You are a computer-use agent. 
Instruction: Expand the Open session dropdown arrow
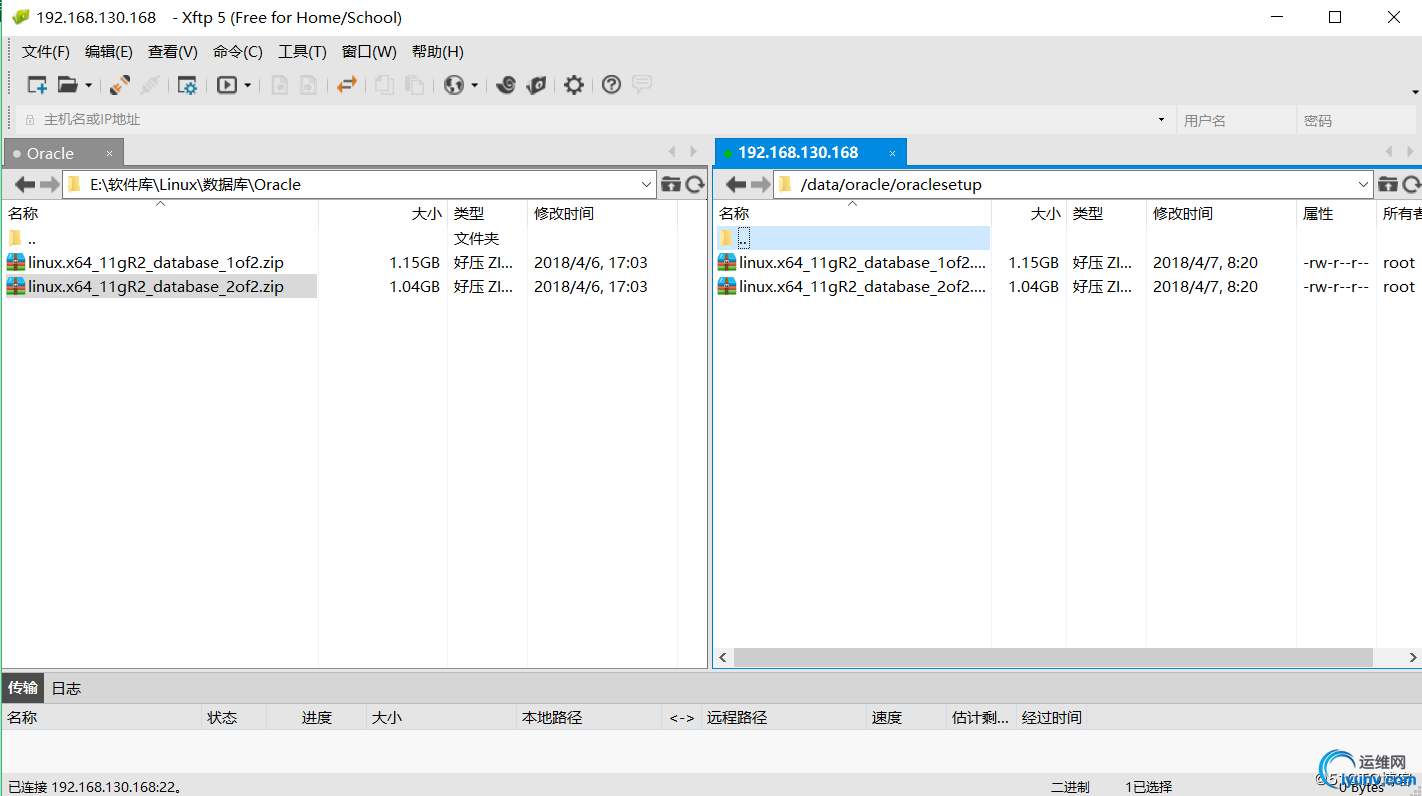coord(88,86)
